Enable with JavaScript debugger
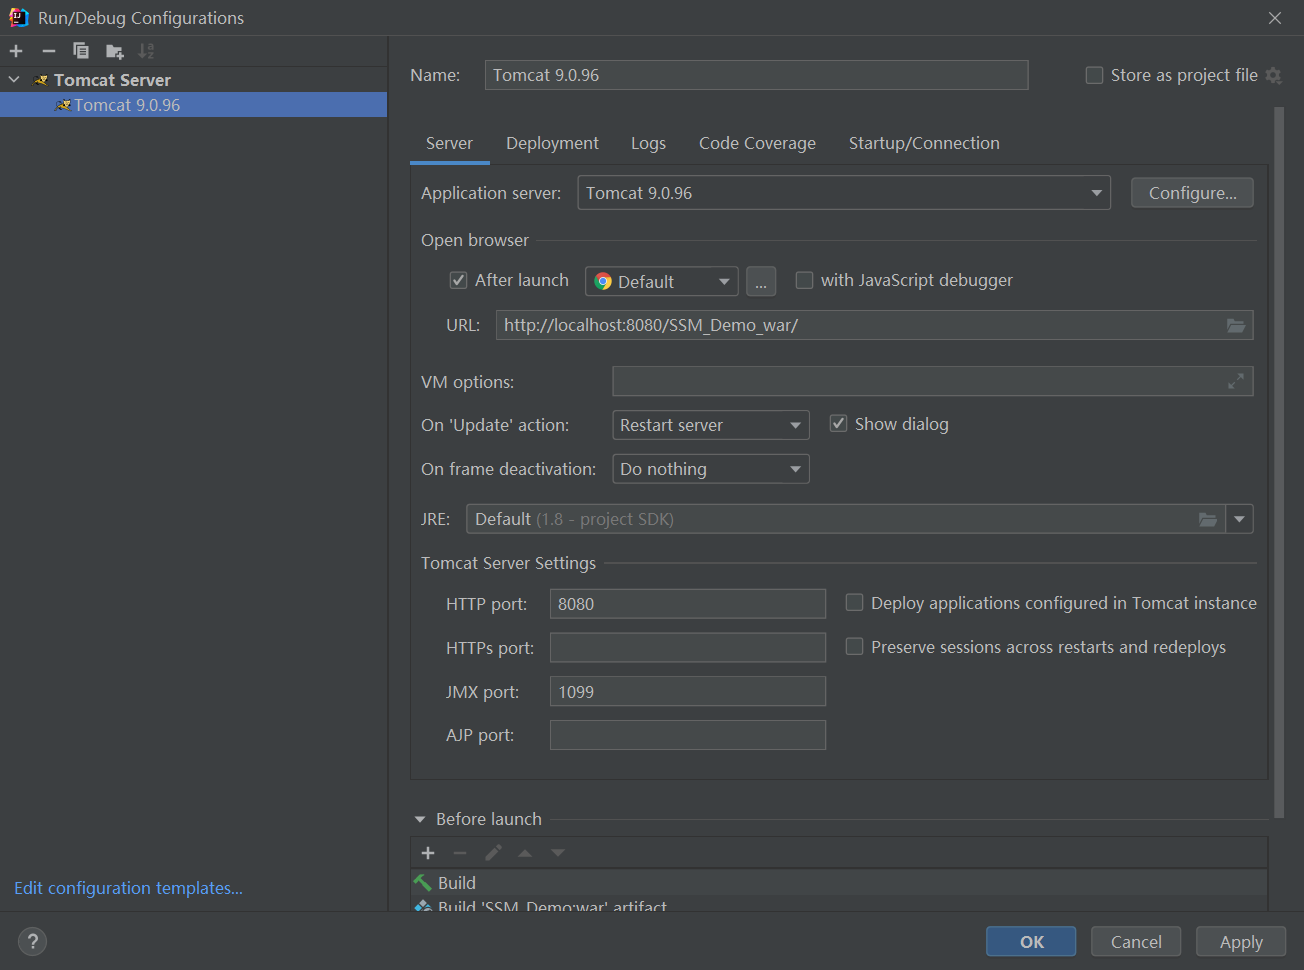Viewport: 1304px width, 970px height. (804, 280)
